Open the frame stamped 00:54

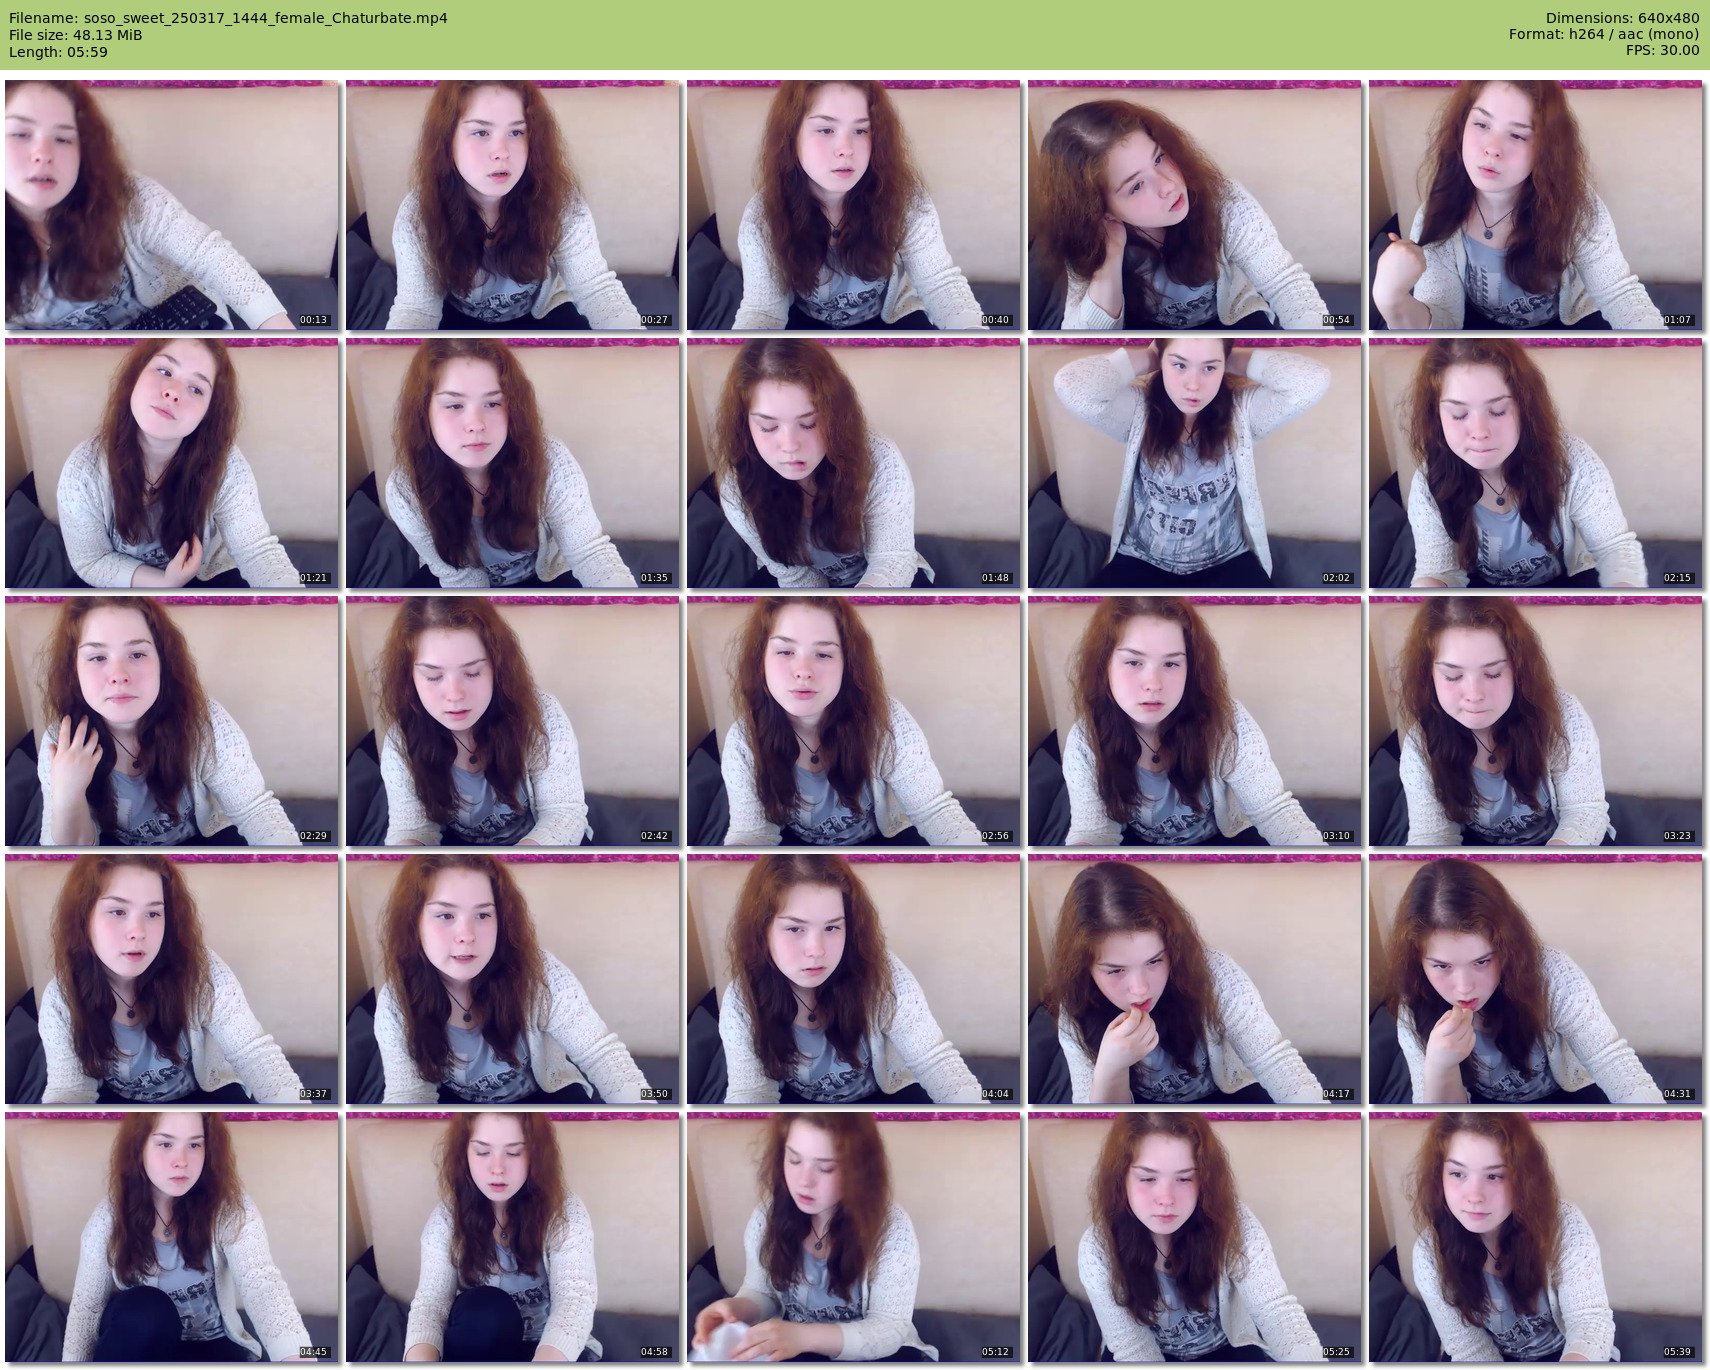(1195, 205)
